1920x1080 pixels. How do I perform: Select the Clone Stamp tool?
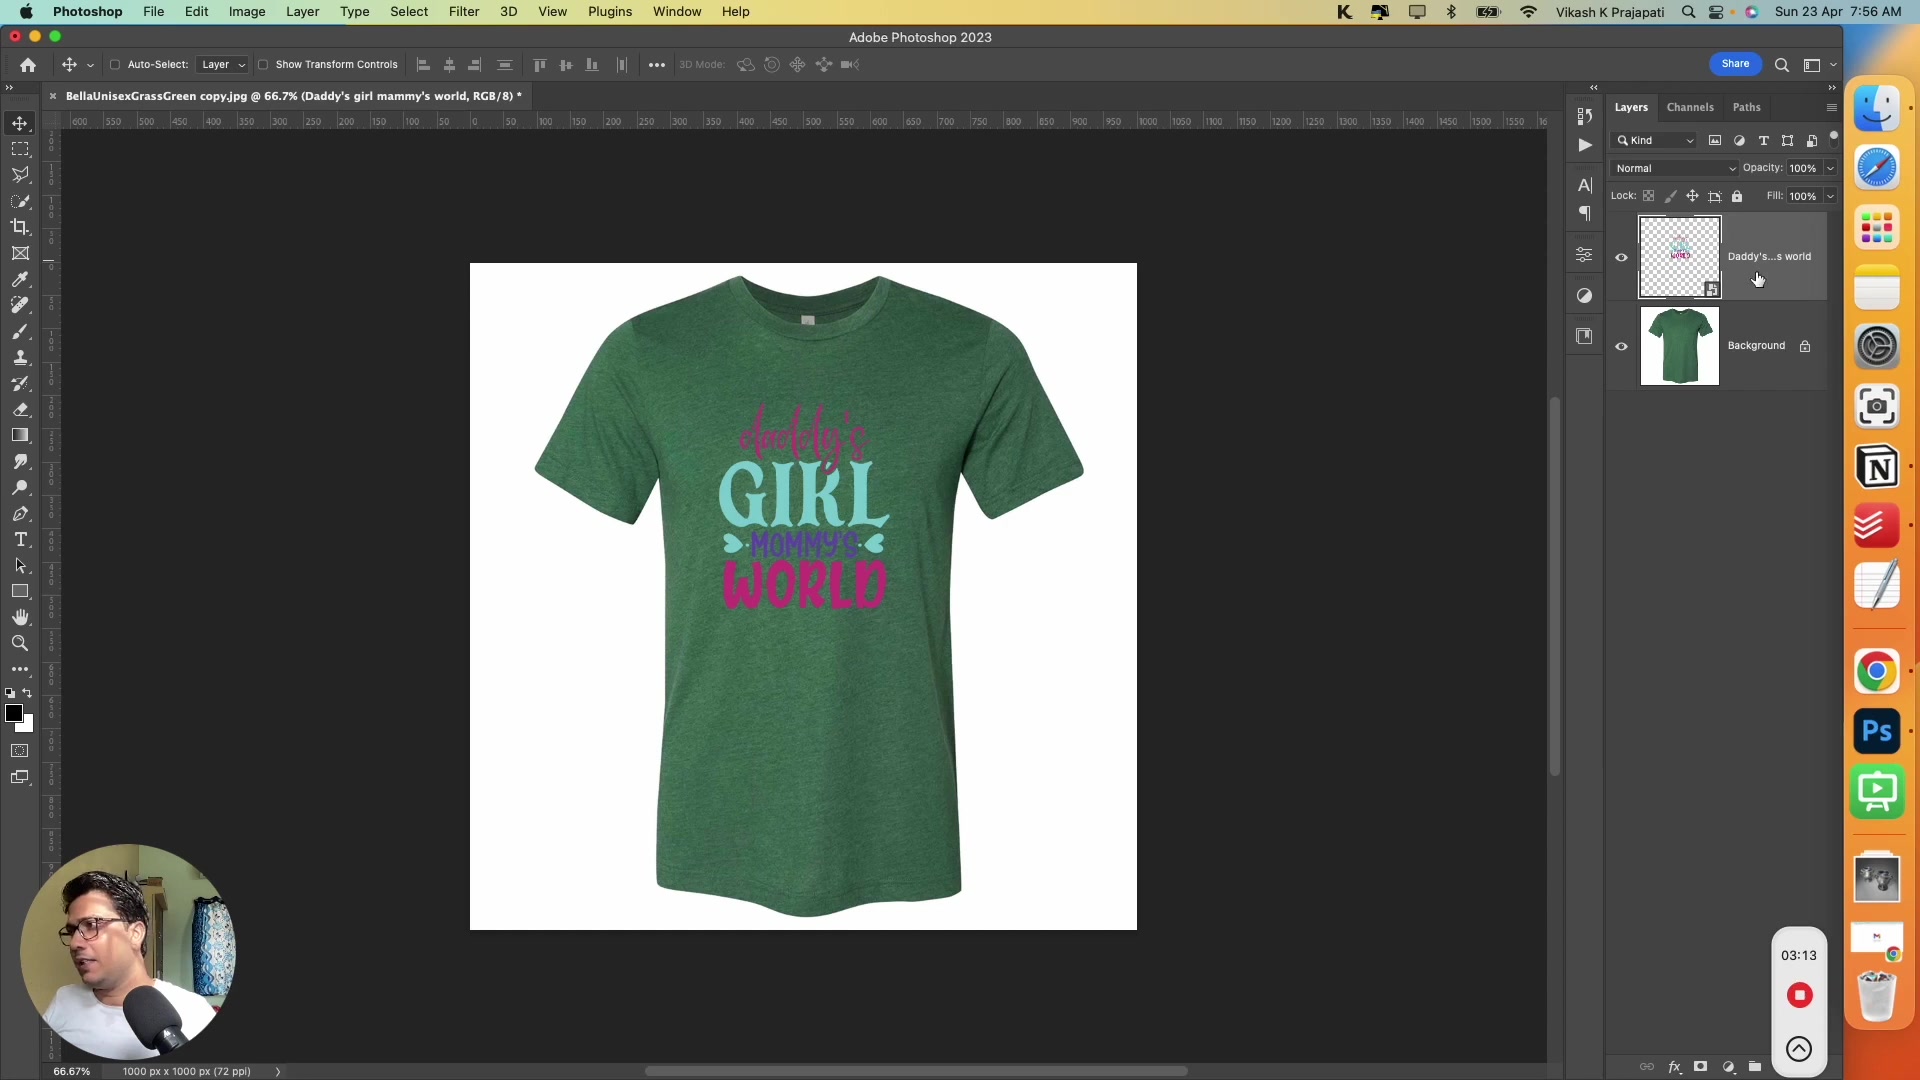click(x=20, y=357)
